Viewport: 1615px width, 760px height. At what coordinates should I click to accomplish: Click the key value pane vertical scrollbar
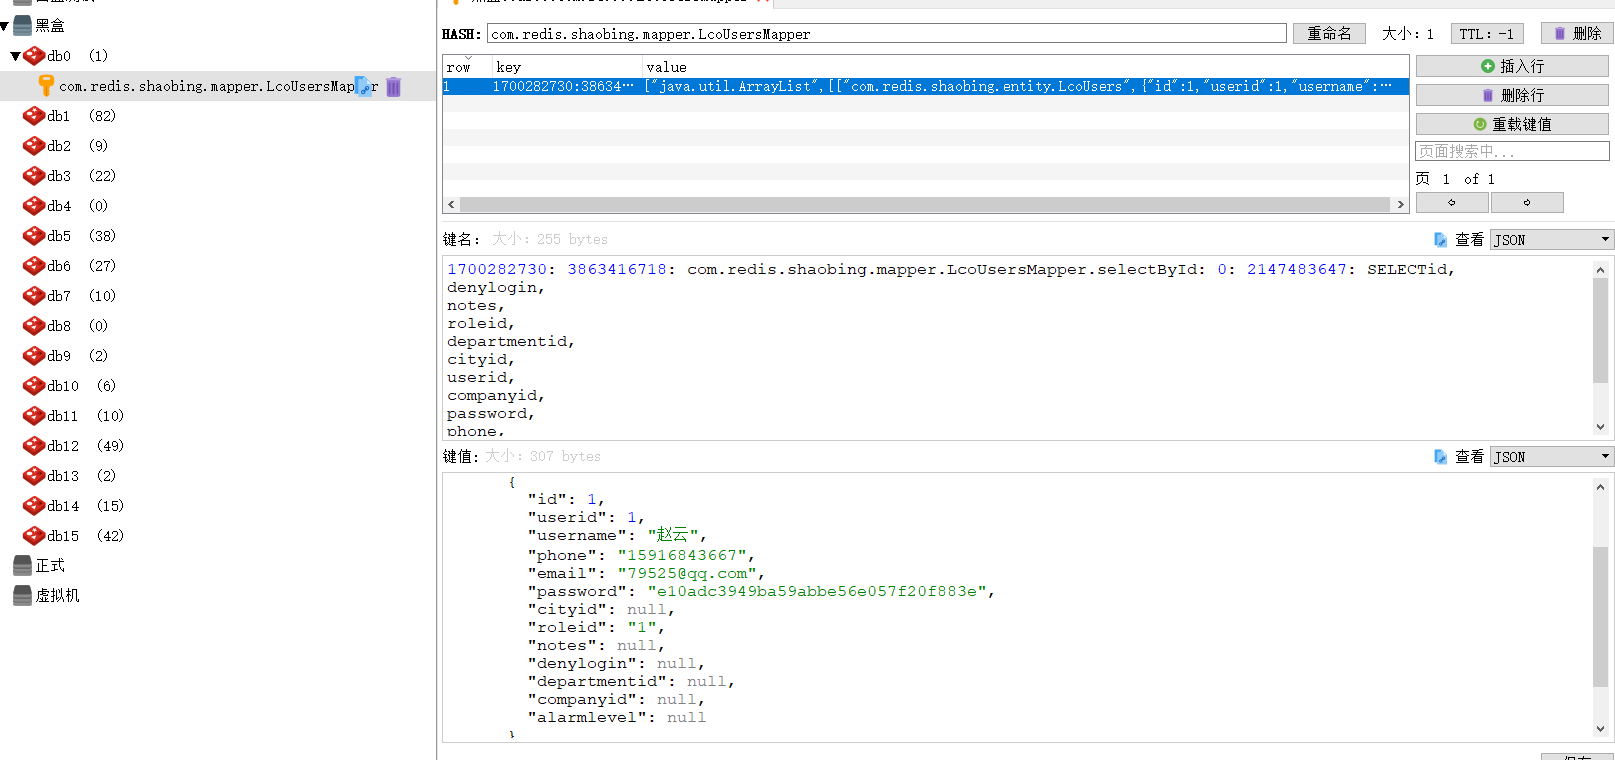click(x=1600, y=617)
